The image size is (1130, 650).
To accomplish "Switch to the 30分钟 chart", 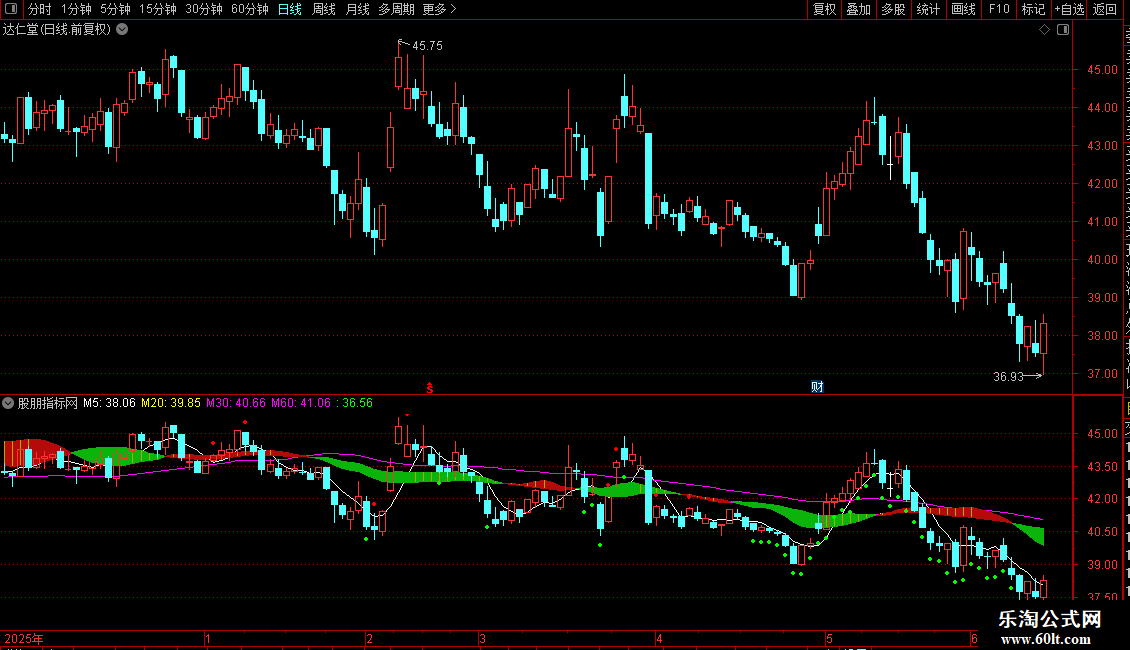I will click(204, 9).
